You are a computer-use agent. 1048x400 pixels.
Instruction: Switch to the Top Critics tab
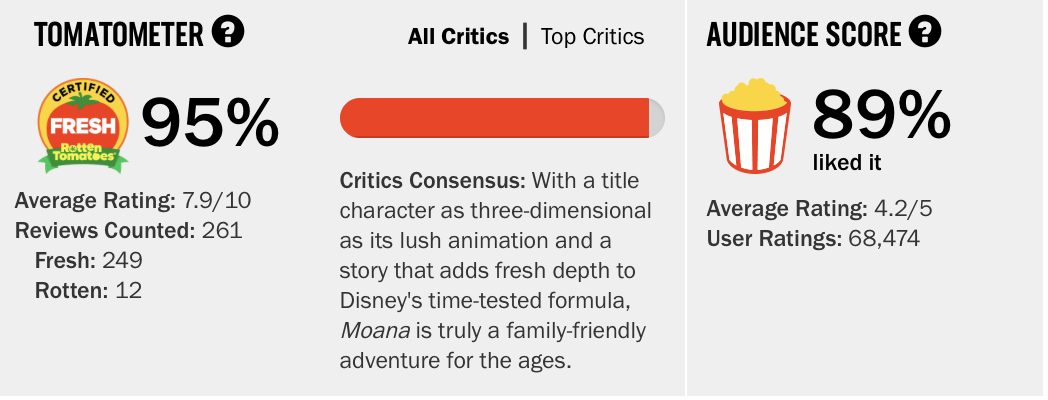tap(592, 36)
